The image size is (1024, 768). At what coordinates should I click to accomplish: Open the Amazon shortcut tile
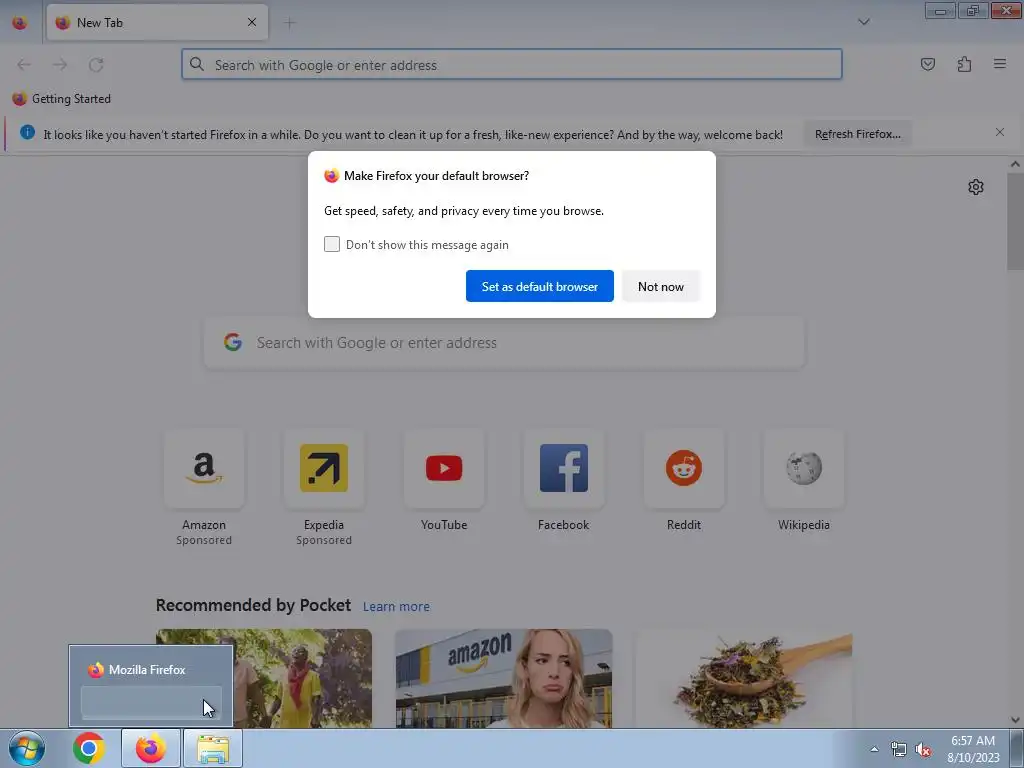(204, 468)
